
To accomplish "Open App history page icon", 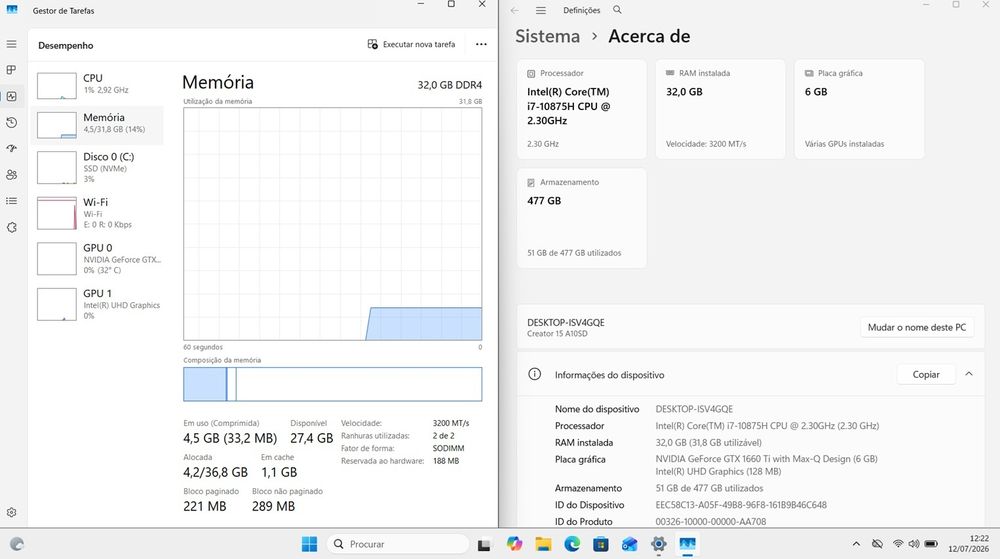I will click(x=11, y=122).
